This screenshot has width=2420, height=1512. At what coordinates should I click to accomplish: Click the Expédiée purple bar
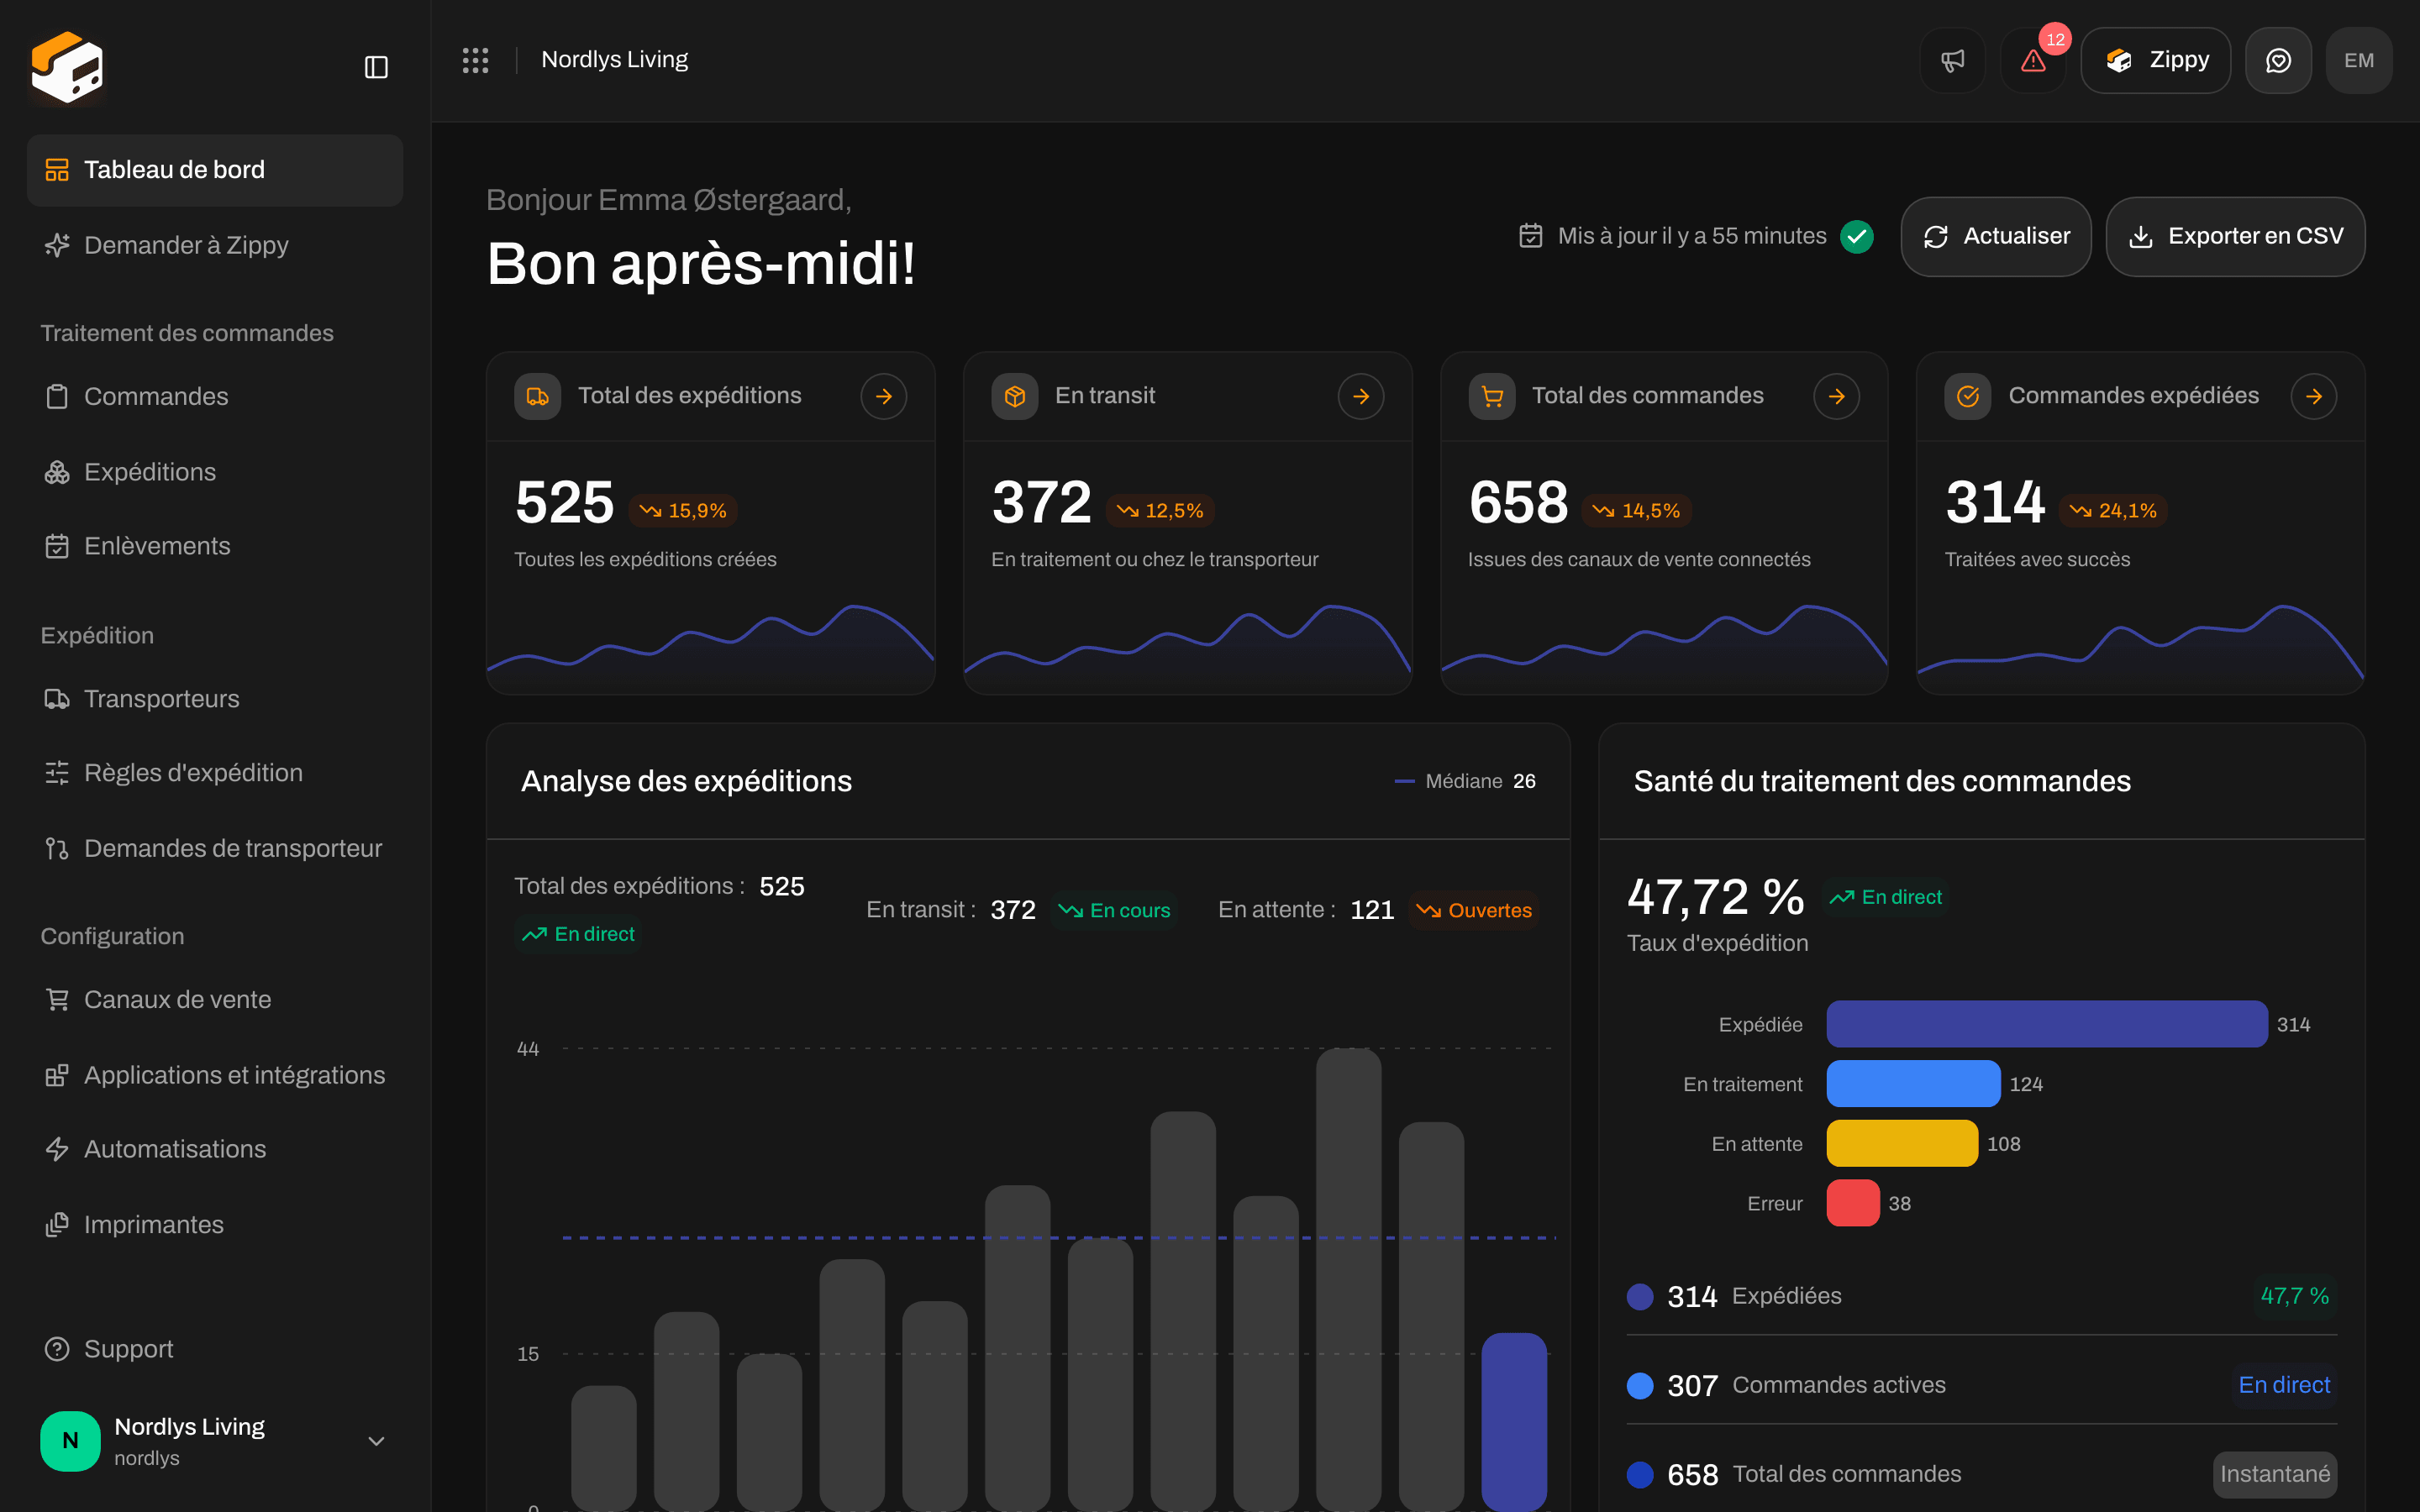tap(2047, 1024)
